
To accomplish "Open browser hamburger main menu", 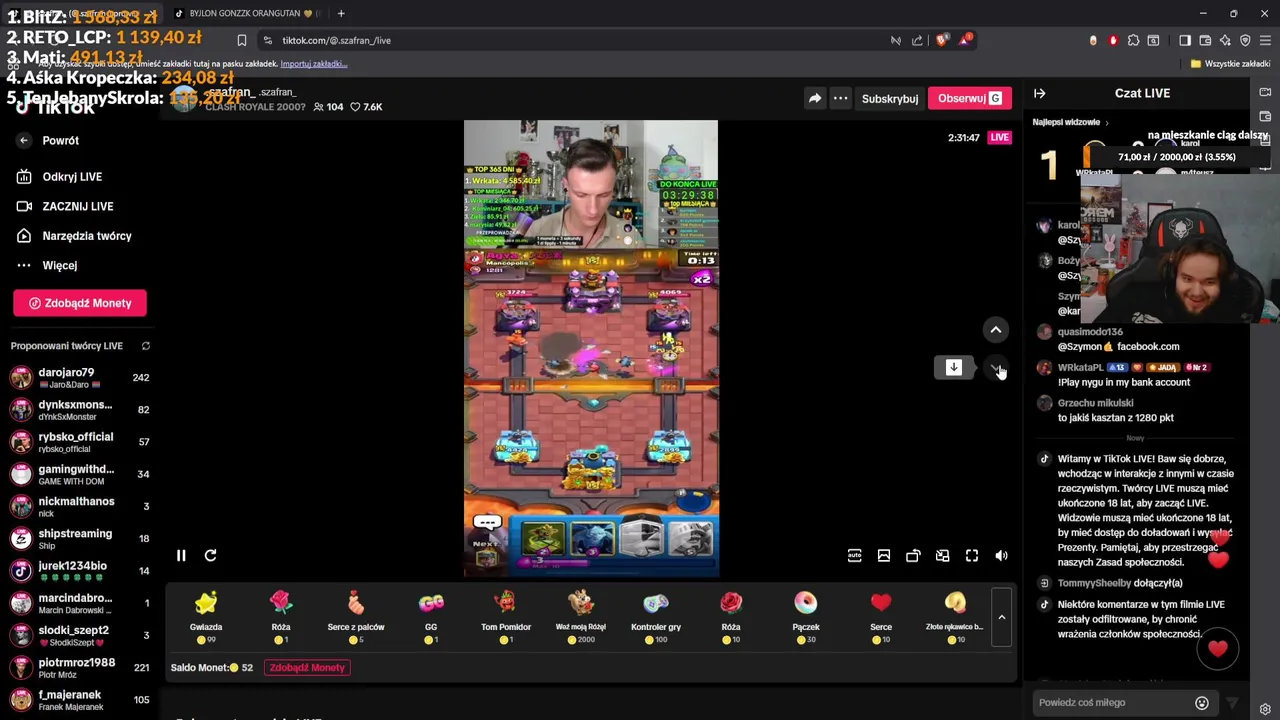I will pos(1265,41).
